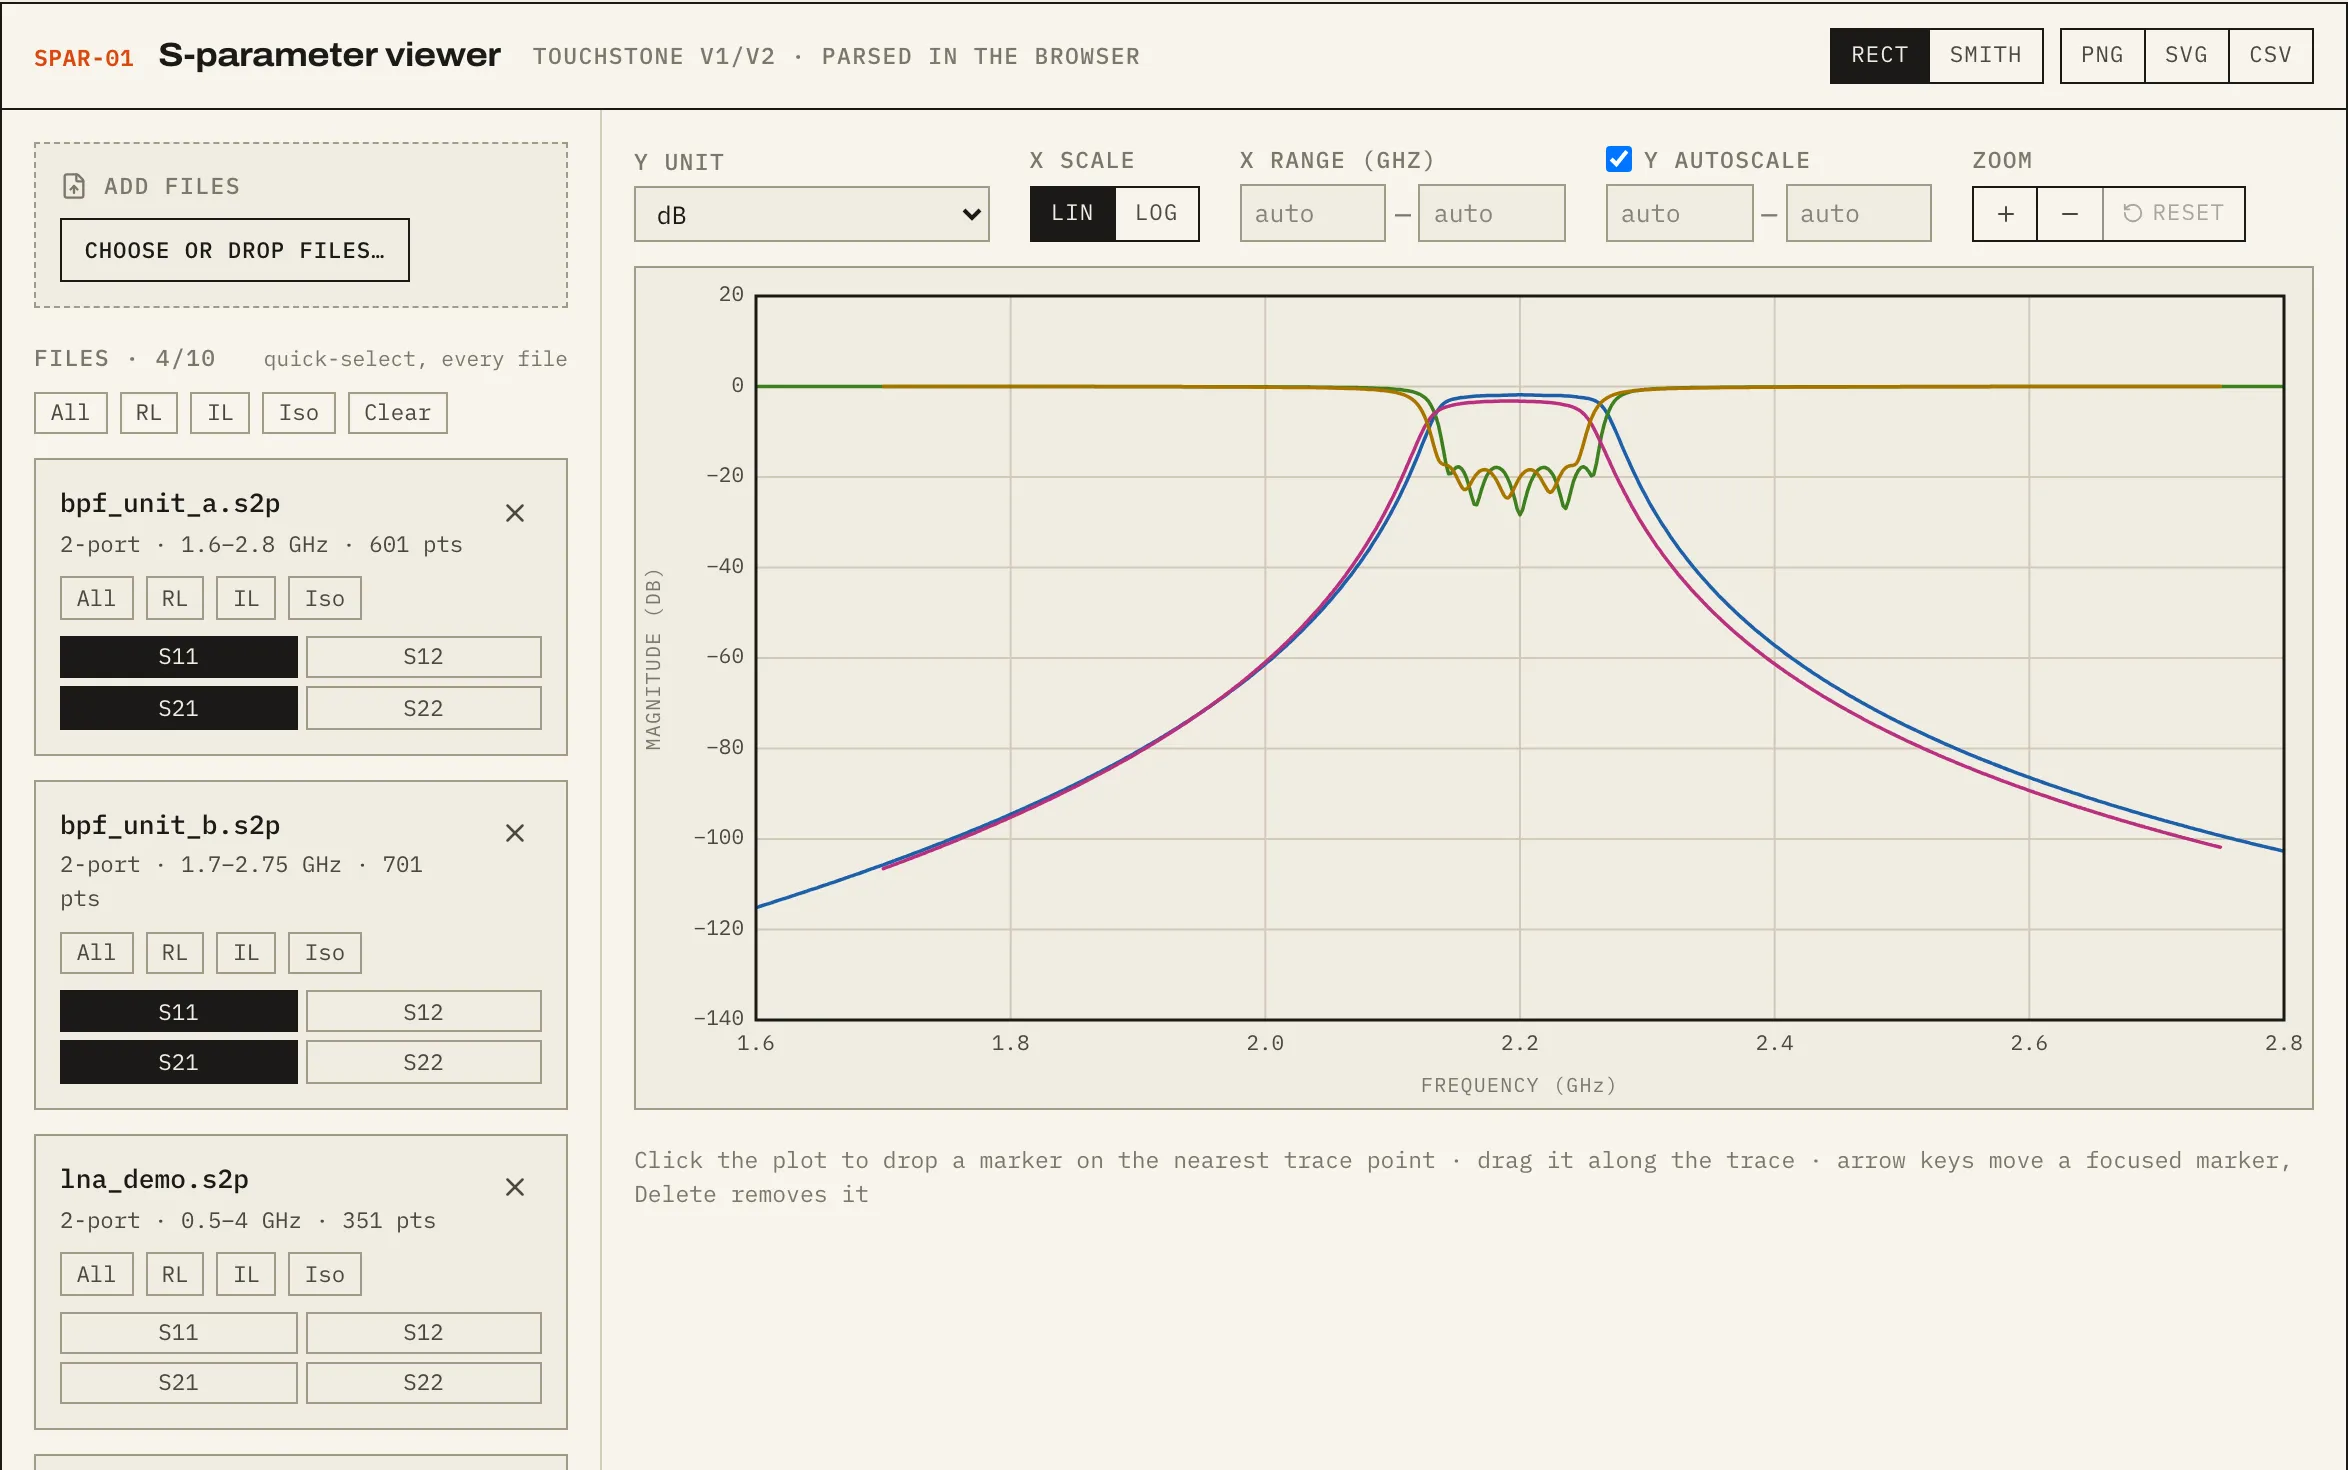The image size is (2348, 1470).
Task: Click bpf_unit_a.s2p file name
Action: 170,503
